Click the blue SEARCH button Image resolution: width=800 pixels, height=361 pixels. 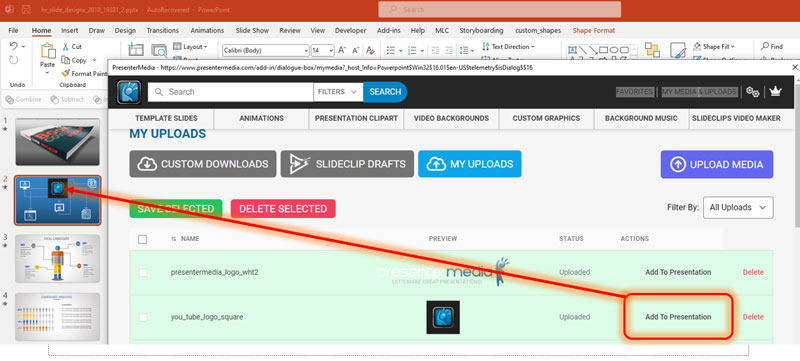click(x=385, y=92)
